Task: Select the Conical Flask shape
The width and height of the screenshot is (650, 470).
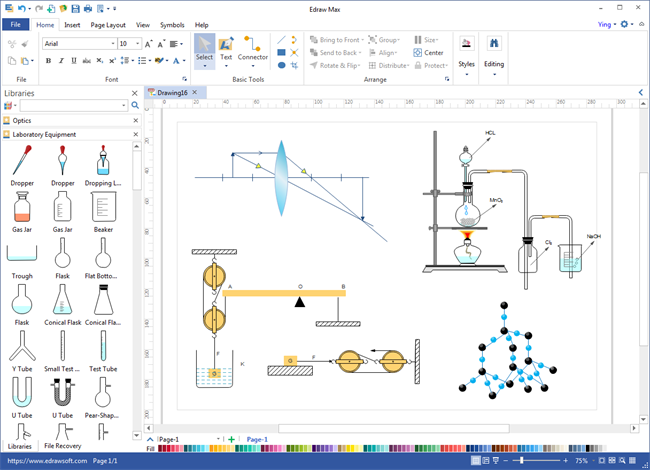Action: pyautogui.click(x=62, y=304)
